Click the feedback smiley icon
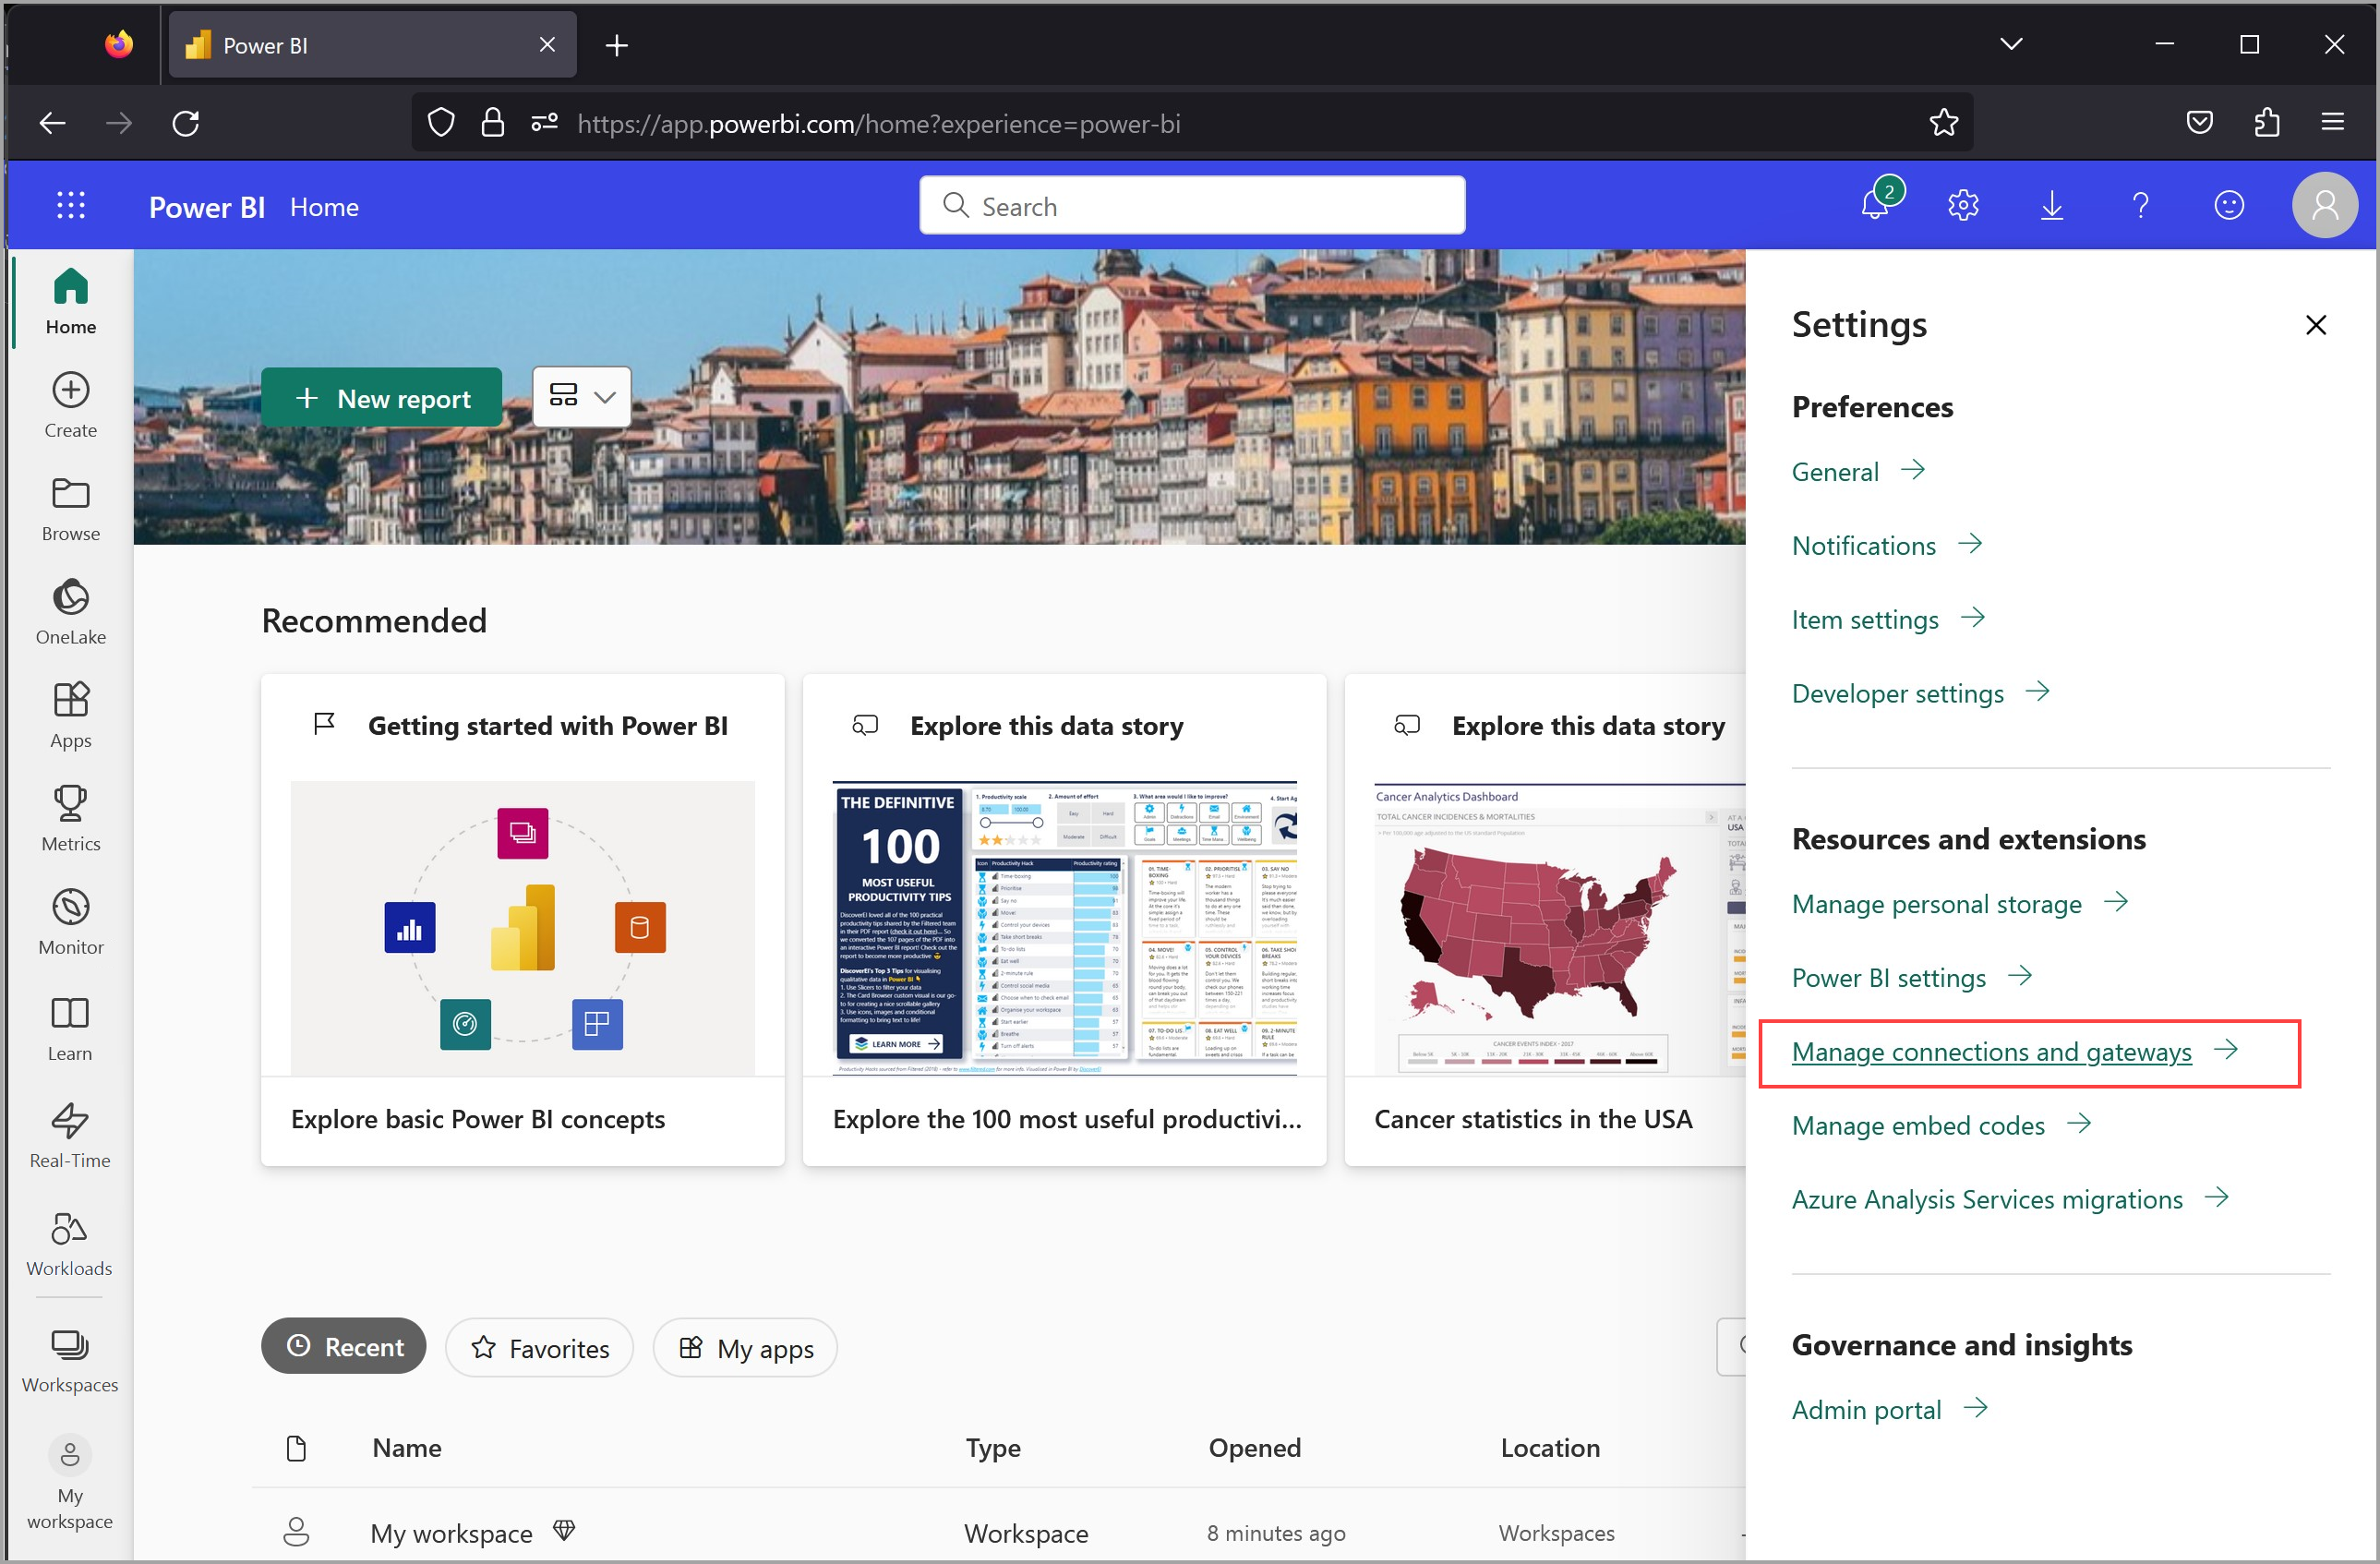This screenshot has width=2380, height=1564. click(x=2229, y=206)
